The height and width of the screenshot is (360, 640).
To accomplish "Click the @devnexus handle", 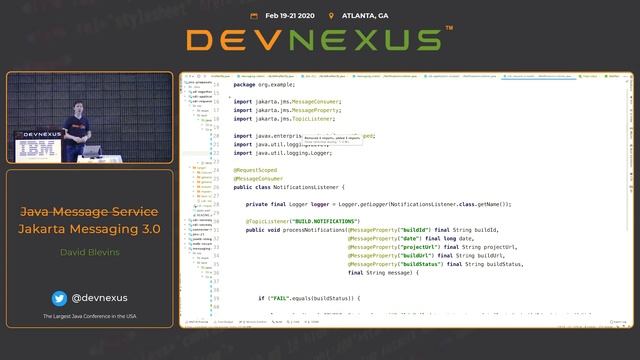I will (99, 298).
